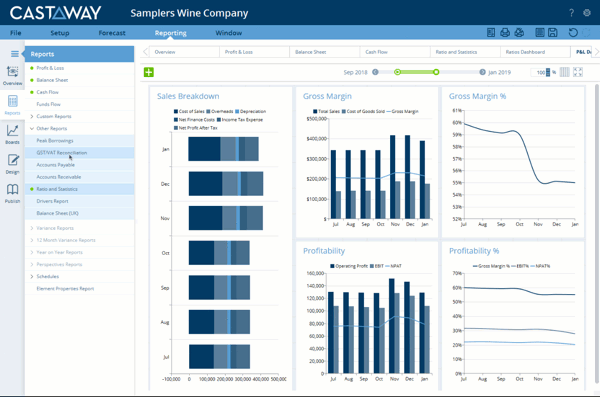Viewport: 600px width, 397px height.
Task: Click the Reports panel header
Action: [80, 54]
